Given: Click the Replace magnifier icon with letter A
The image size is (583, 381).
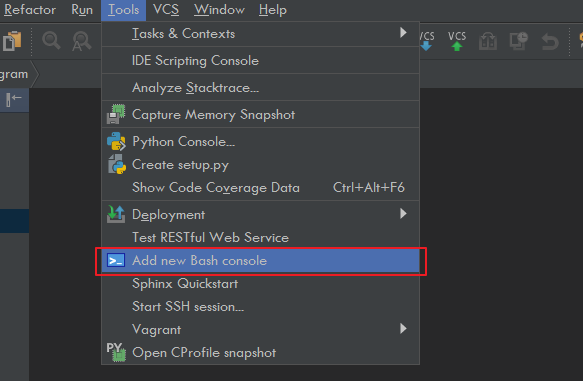Looking at the screenshot, I should point(81,41).
